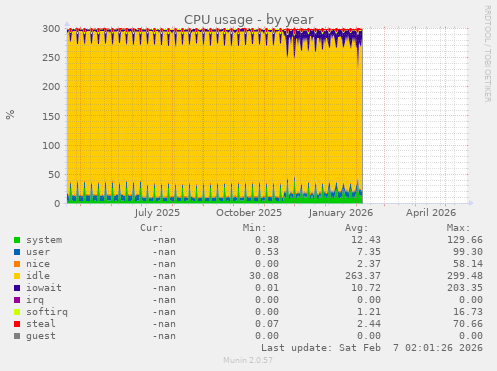497x371 pixels.
Task: Click steal max value 70.66
Action: [468, 324]
